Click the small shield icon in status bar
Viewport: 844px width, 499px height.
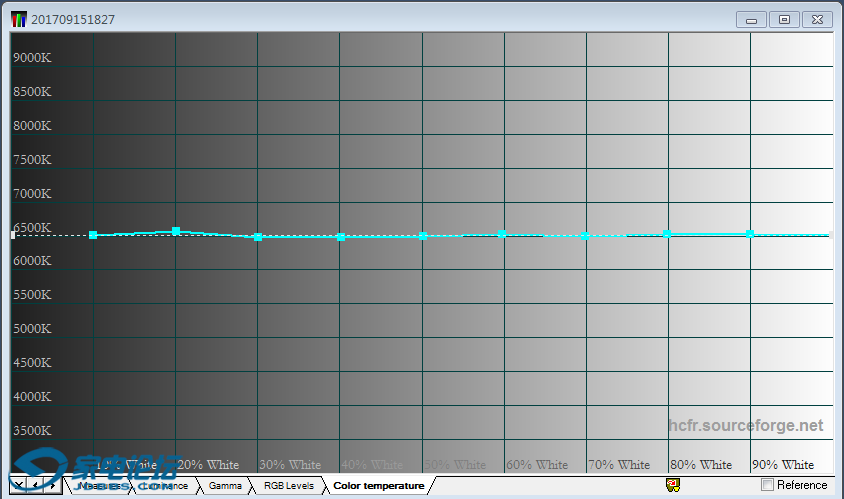click(672, 485)
